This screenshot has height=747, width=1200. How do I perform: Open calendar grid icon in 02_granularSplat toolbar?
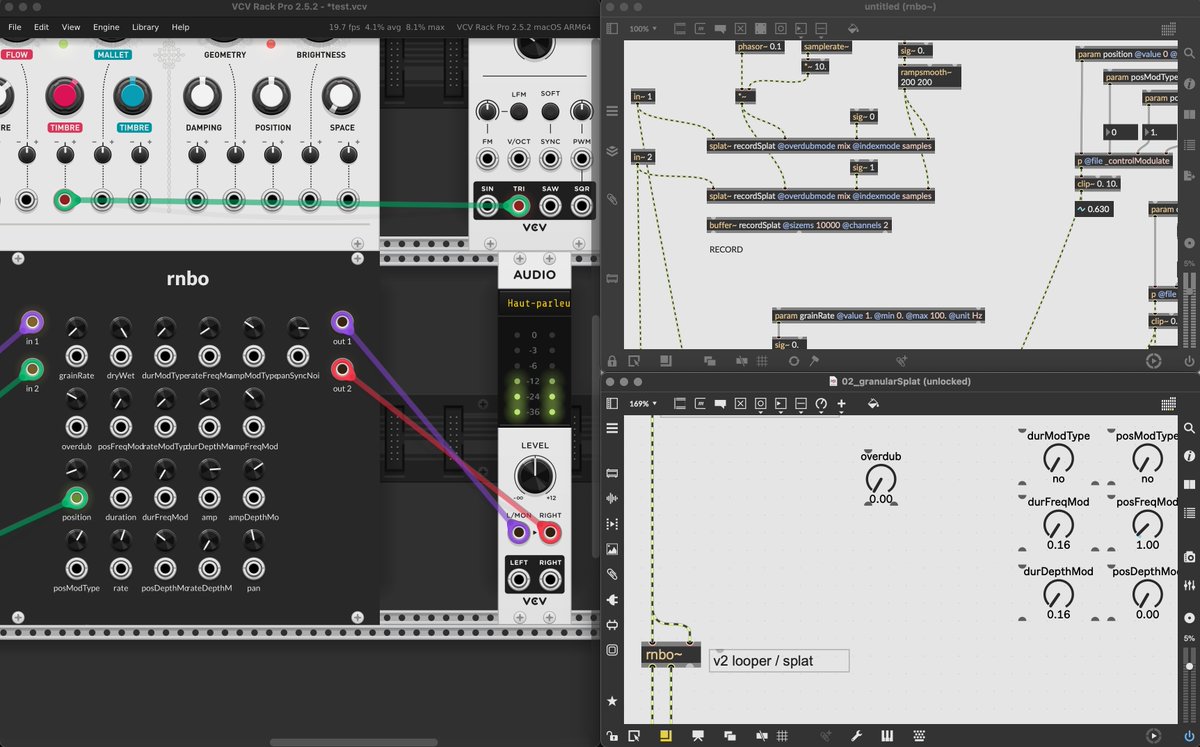tap(1167, 404)
